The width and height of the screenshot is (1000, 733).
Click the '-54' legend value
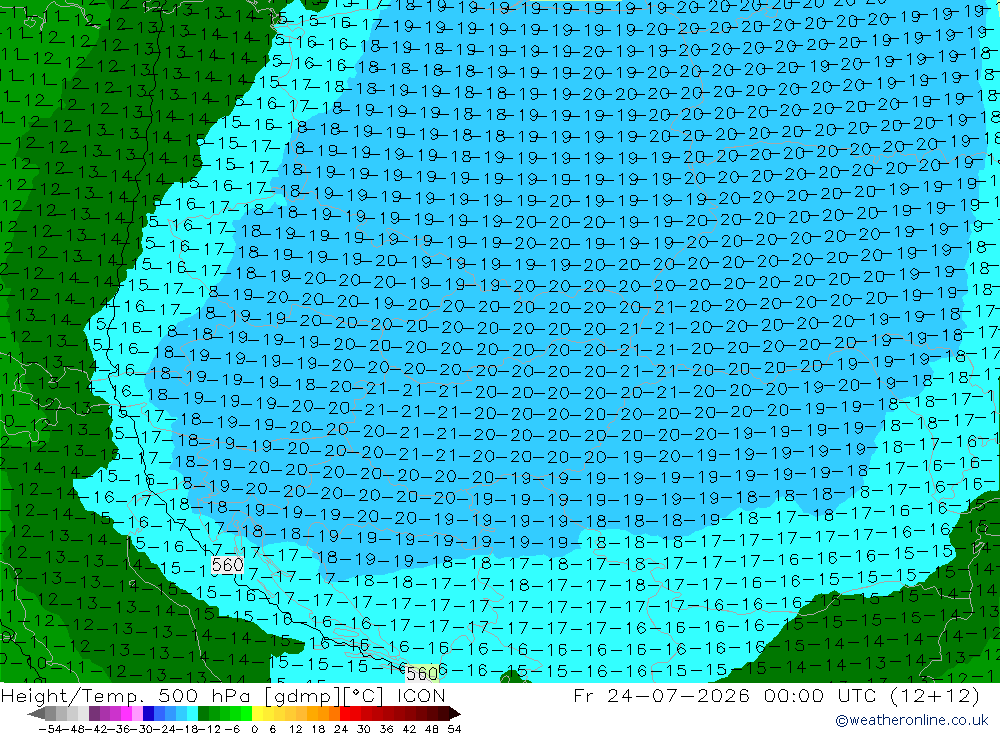pos(50,729)
